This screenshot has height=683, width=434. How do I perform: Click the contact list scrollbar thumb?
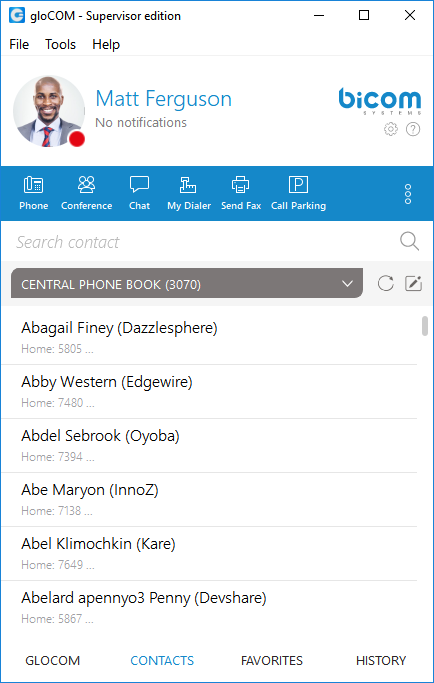[425, 326]
